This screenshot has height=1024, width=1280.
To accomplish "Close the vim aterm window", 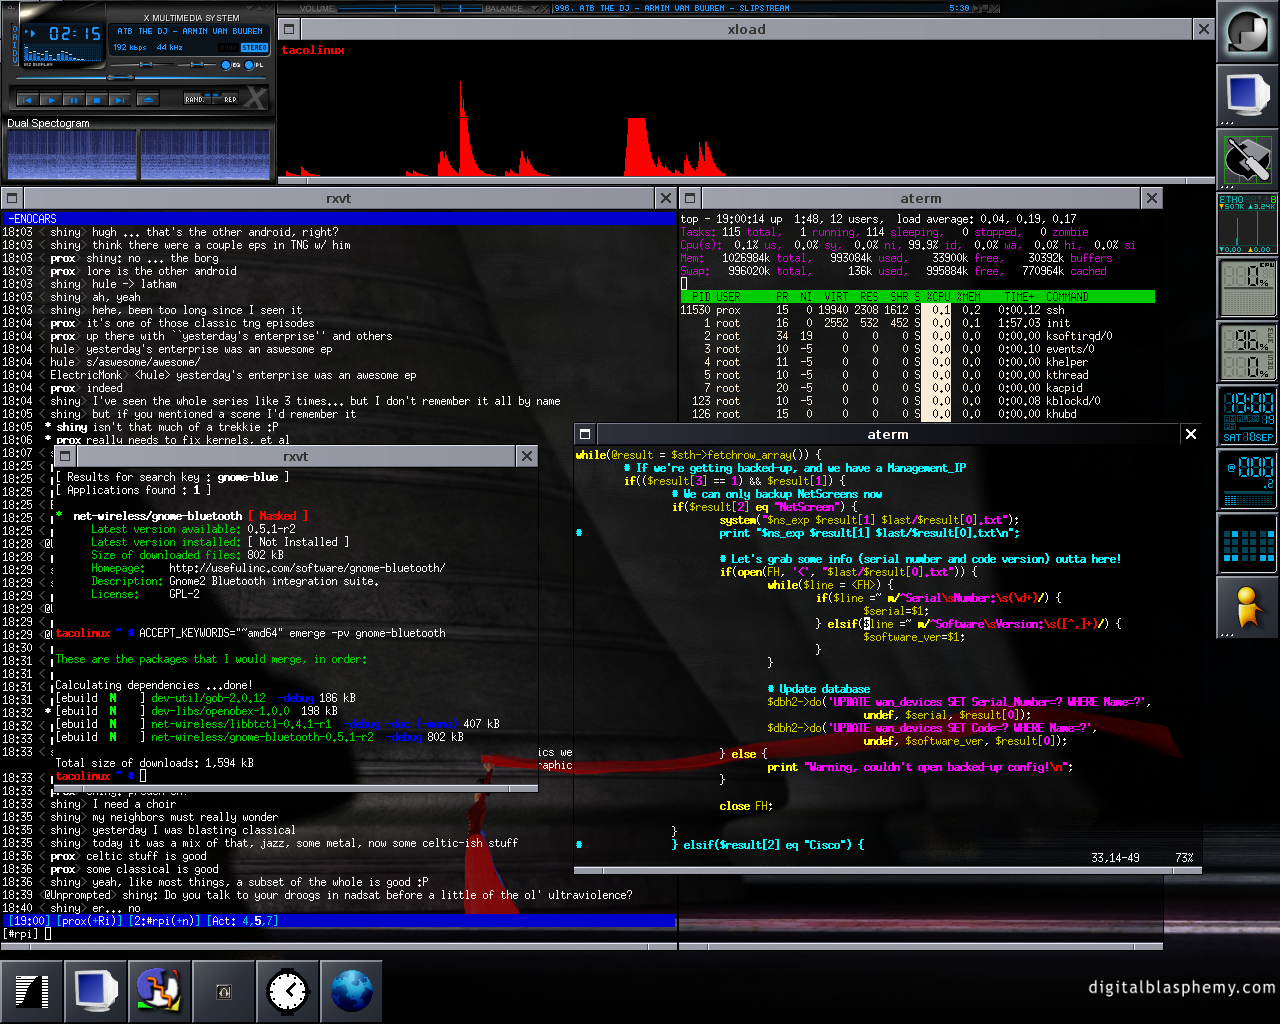I will click(1190, 434).
